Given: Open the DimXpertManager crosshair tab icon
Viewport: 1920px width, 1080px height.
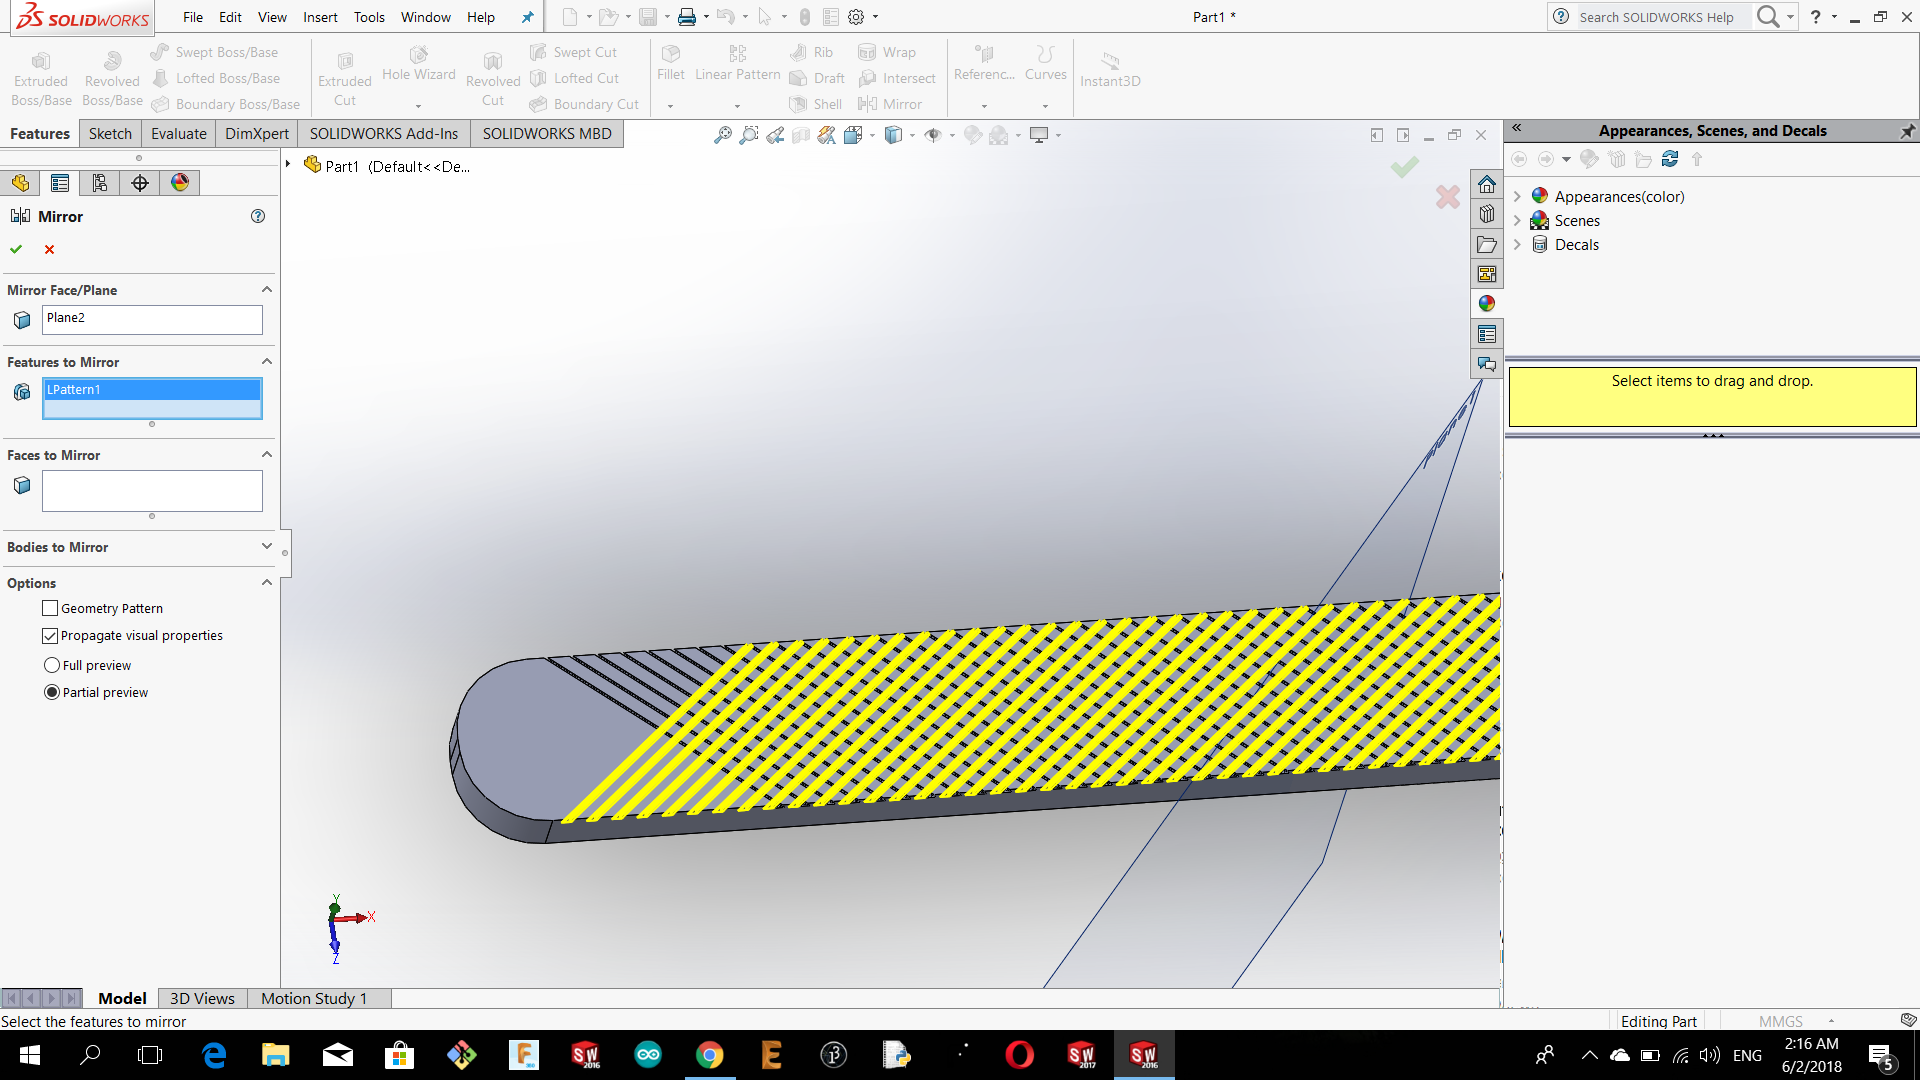Looking at the screenshot, I should 140,183.
